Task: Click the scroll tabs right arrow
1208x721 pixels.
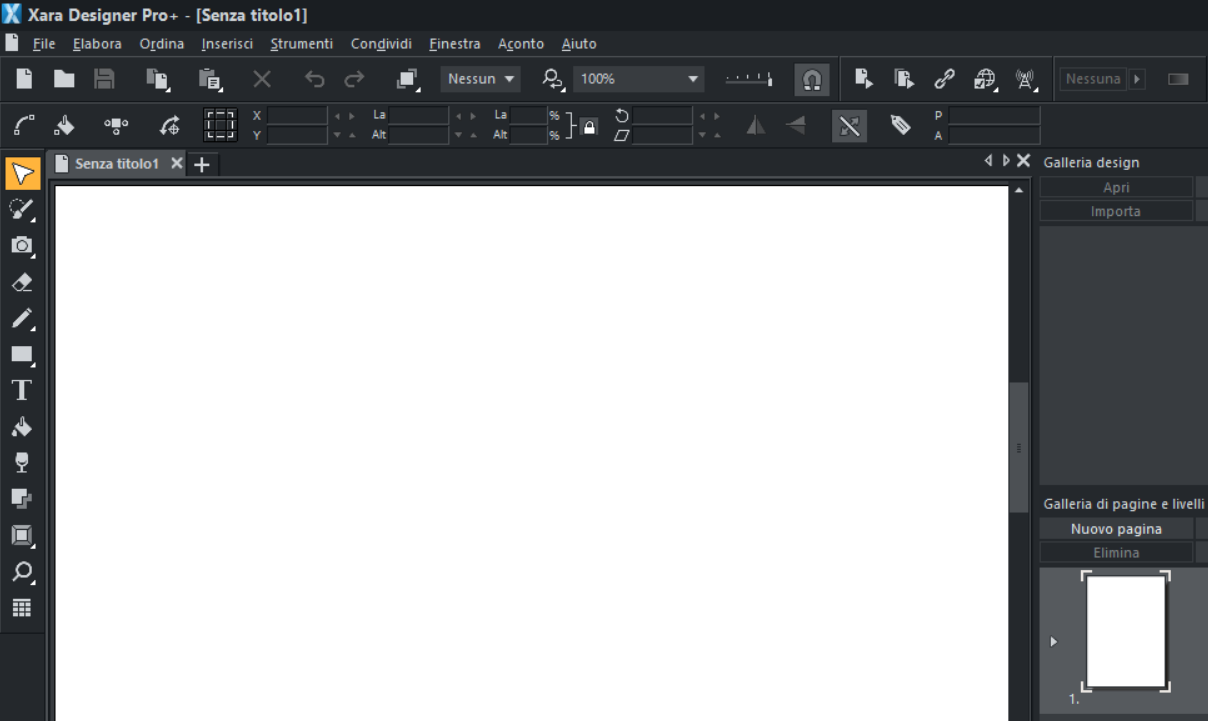Action: click(1005, 161)
